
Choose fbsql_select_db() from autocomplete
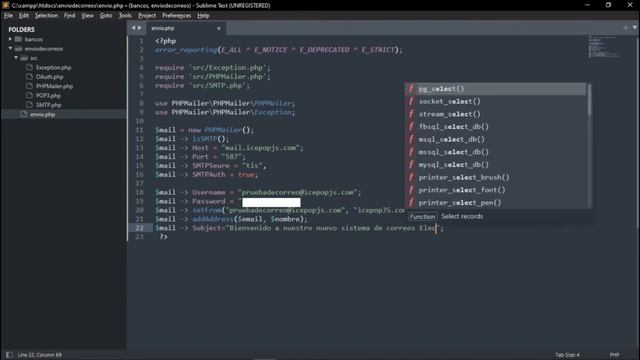point(496,127)
